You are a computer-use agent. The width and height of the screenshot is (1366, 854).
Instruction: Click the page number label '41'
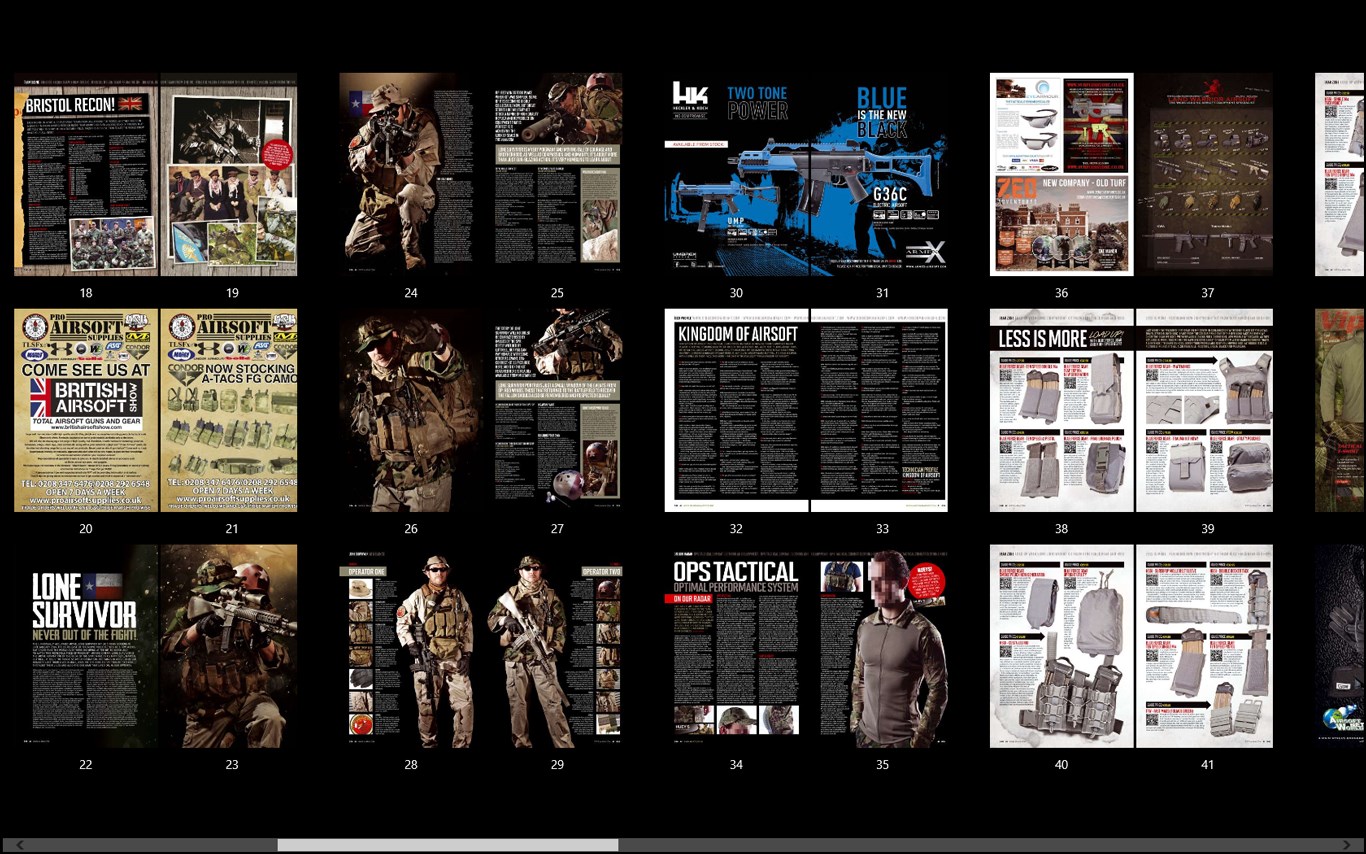1208,765
